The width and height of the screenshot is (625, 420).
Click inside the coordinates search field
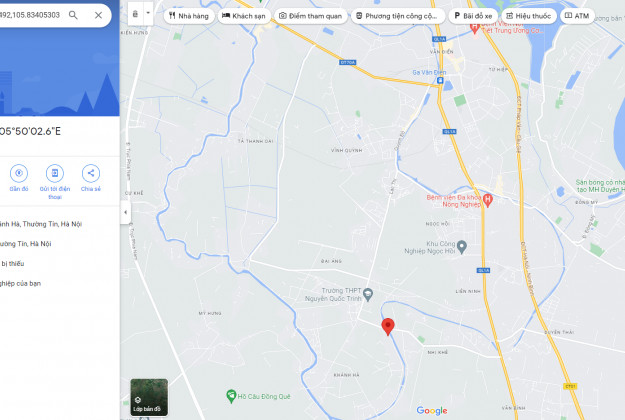click(x=30, y=15)
